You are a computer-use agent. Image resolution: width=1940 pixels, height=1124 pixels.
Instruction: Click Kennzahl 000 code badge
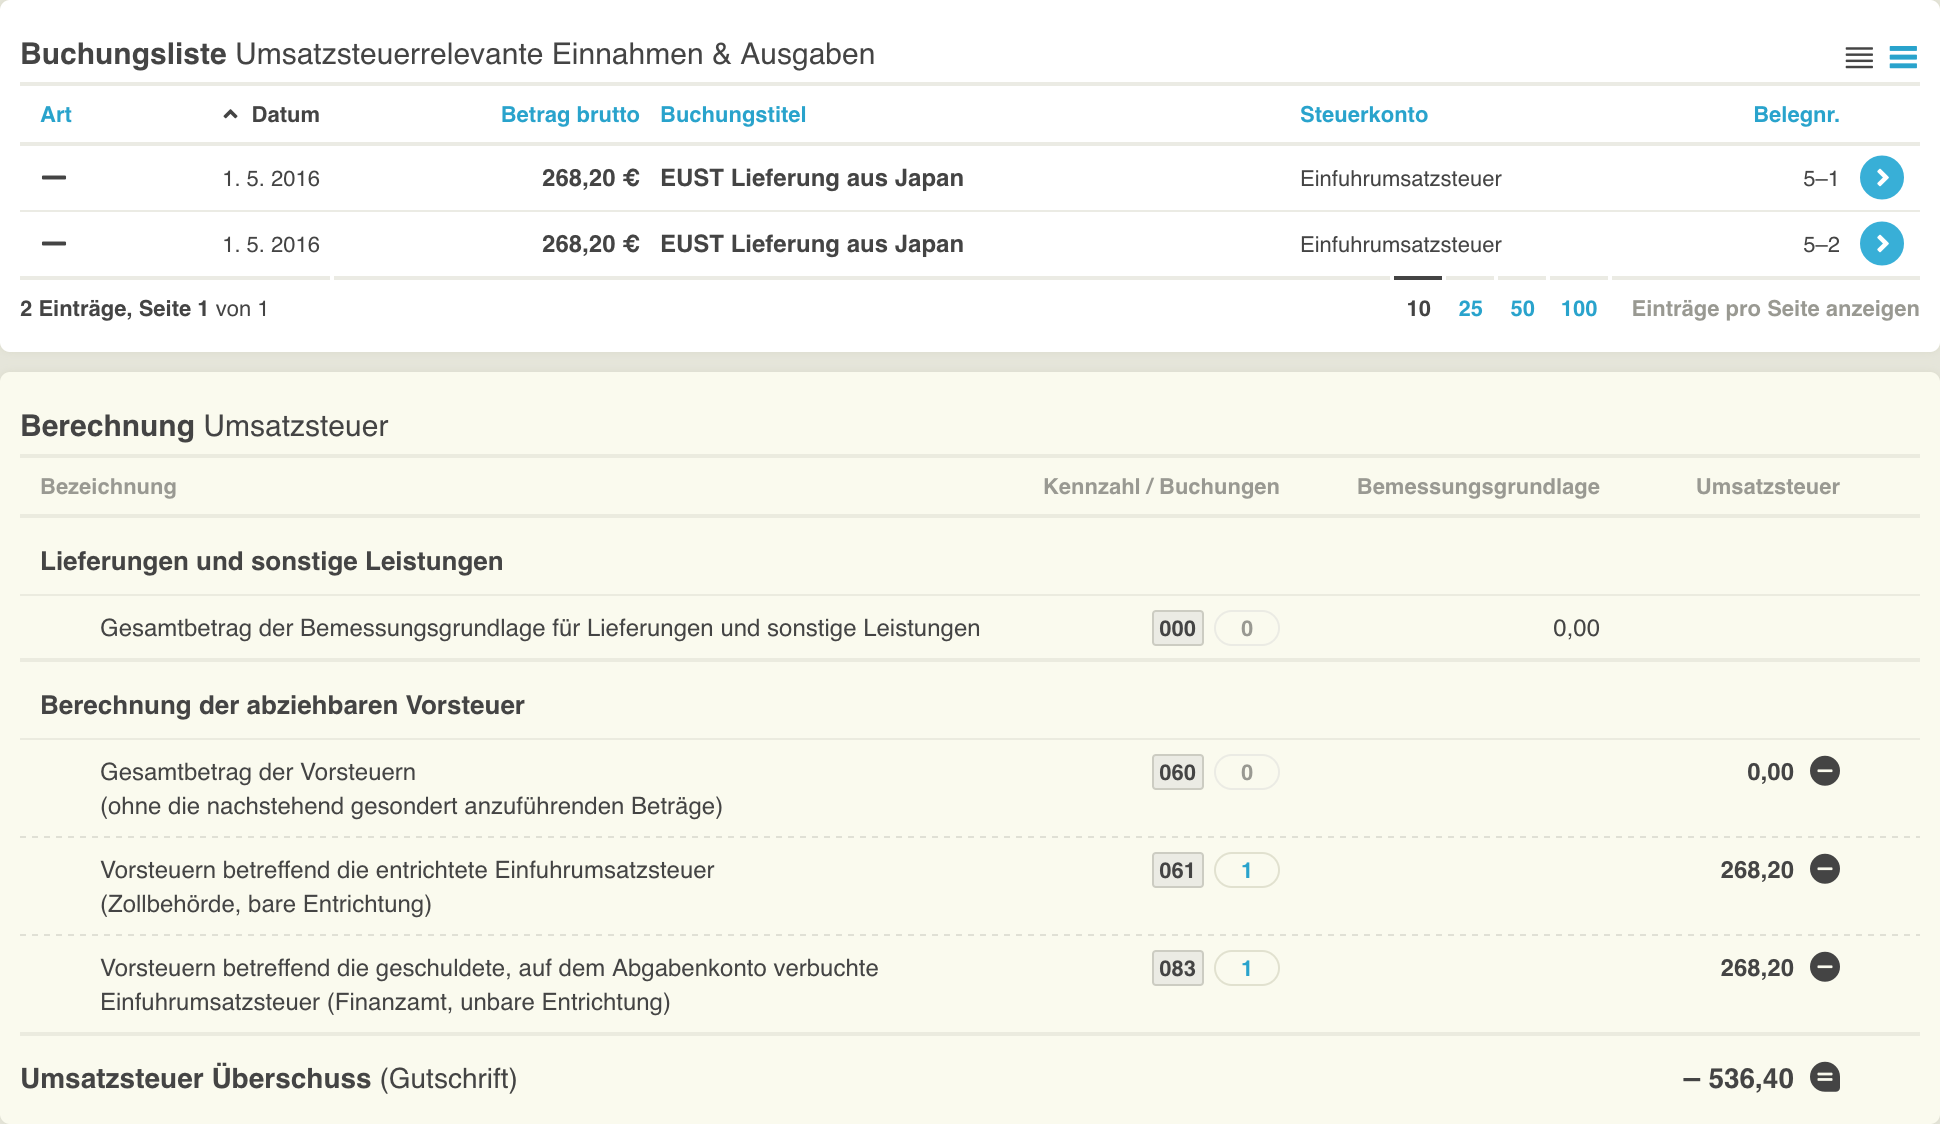pos(1177,628)
